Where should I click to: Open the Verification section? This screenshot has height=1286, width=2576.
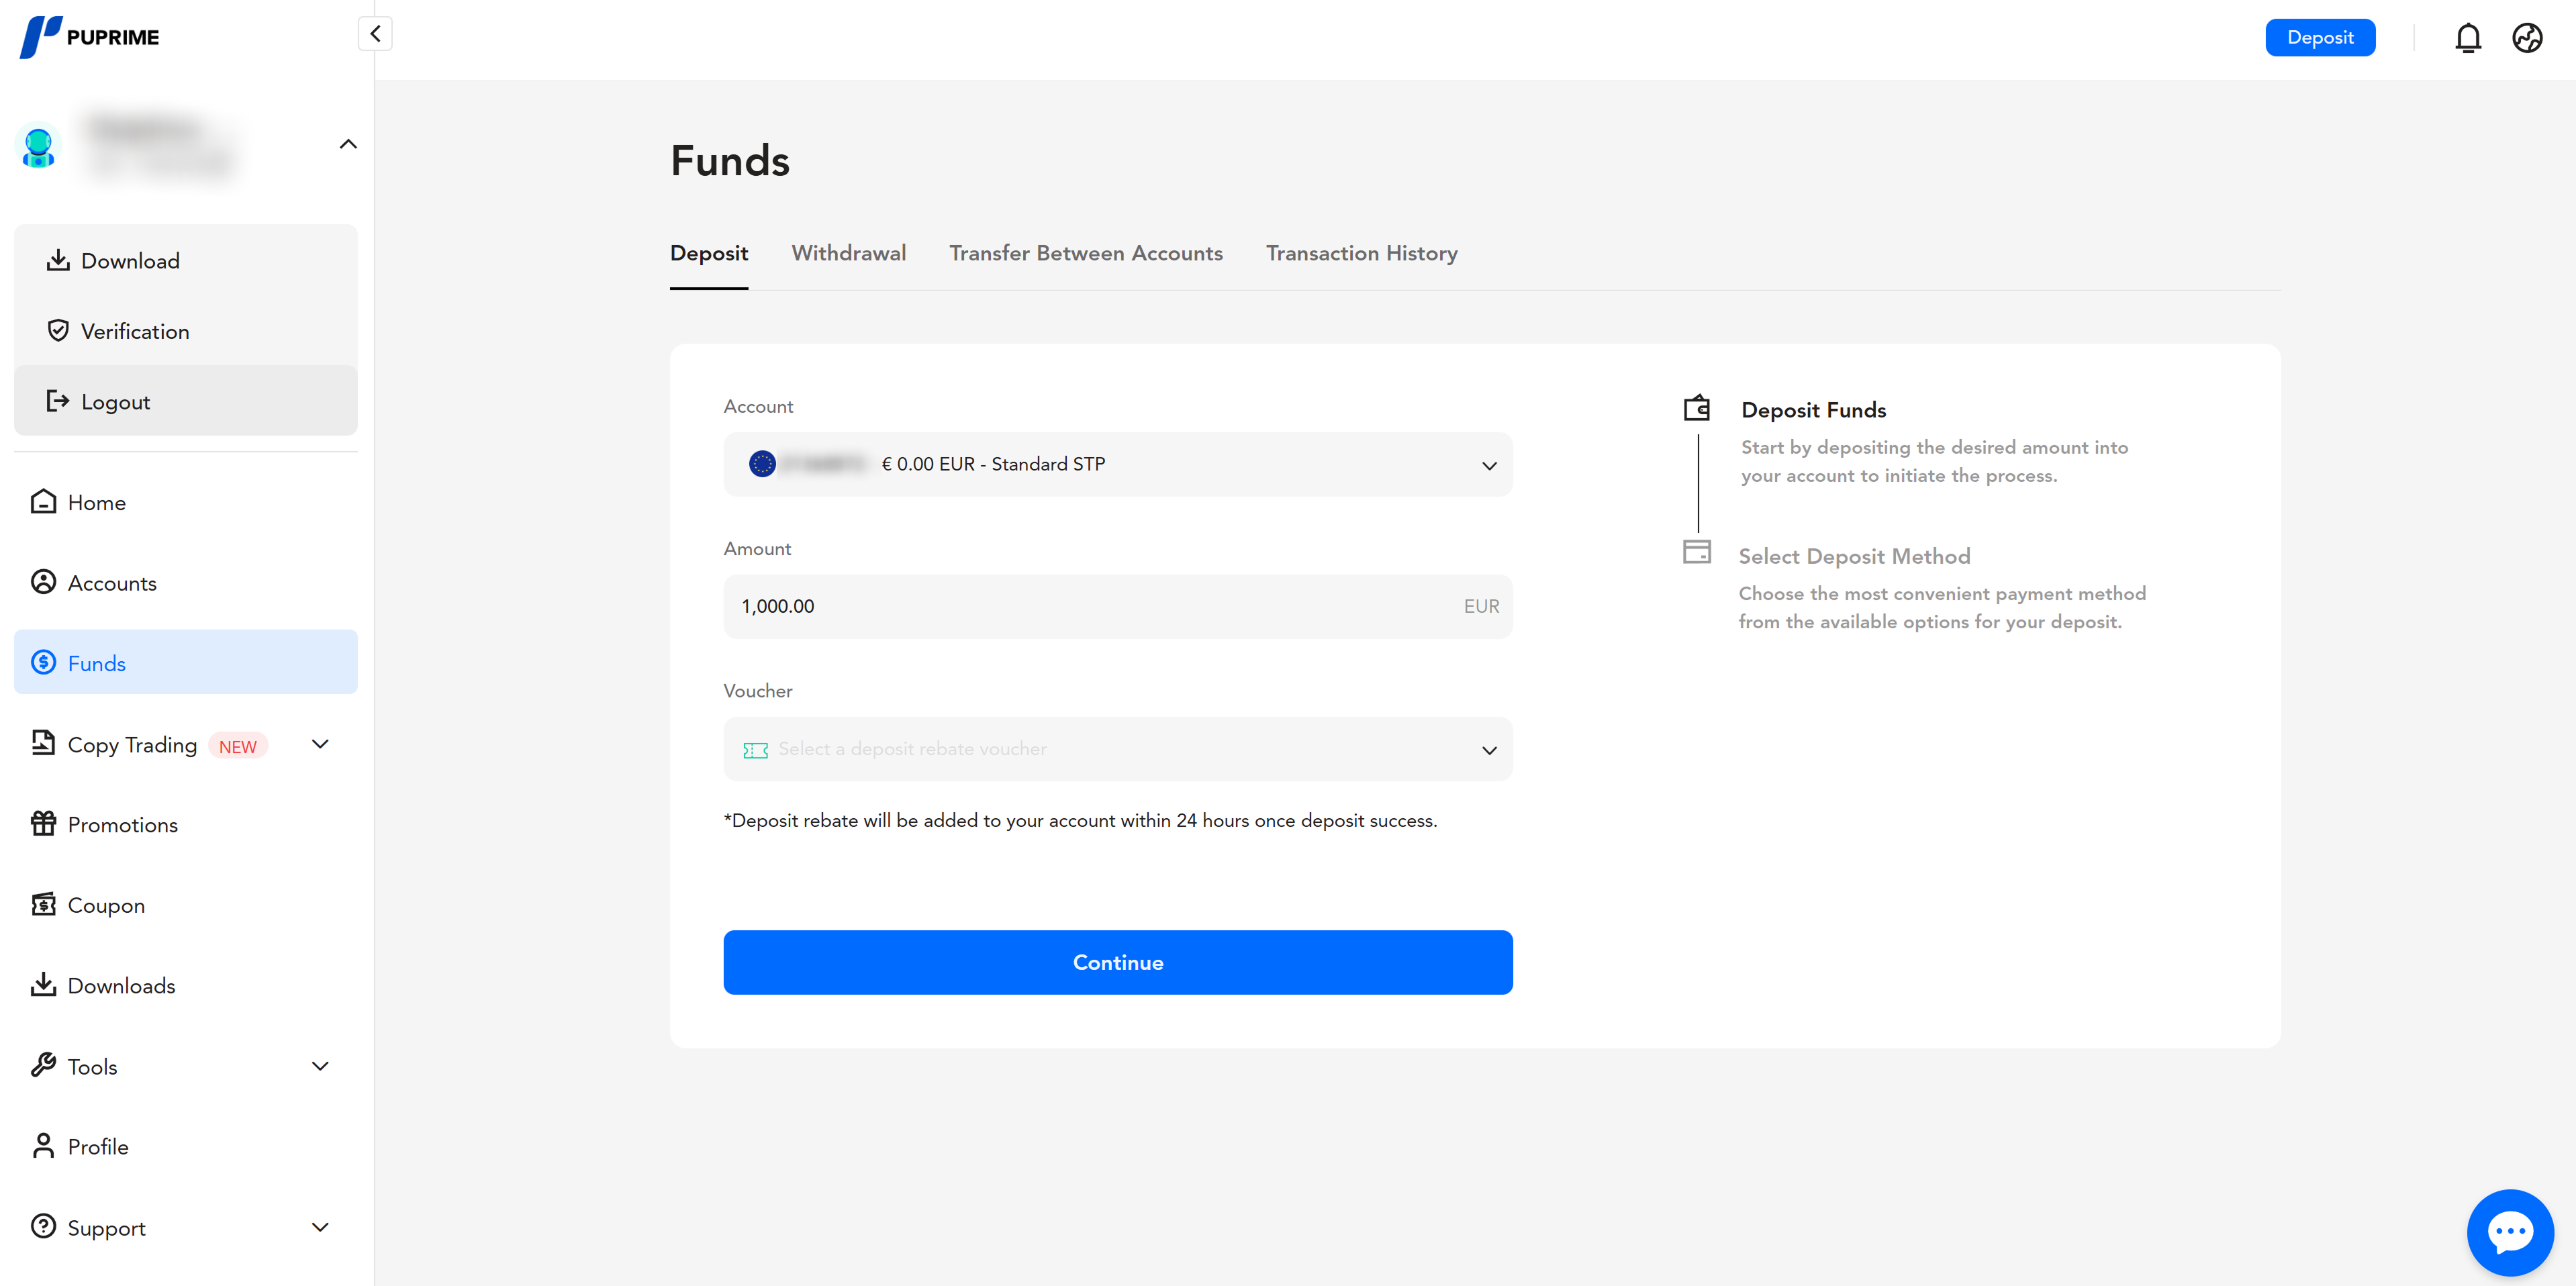(135, 331)
